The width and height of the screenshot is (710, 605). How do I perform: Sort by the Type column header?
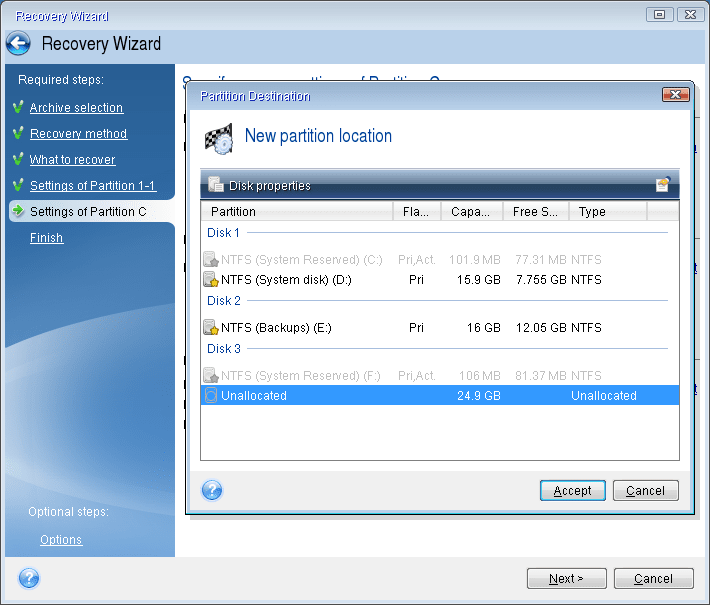(607, 212)
